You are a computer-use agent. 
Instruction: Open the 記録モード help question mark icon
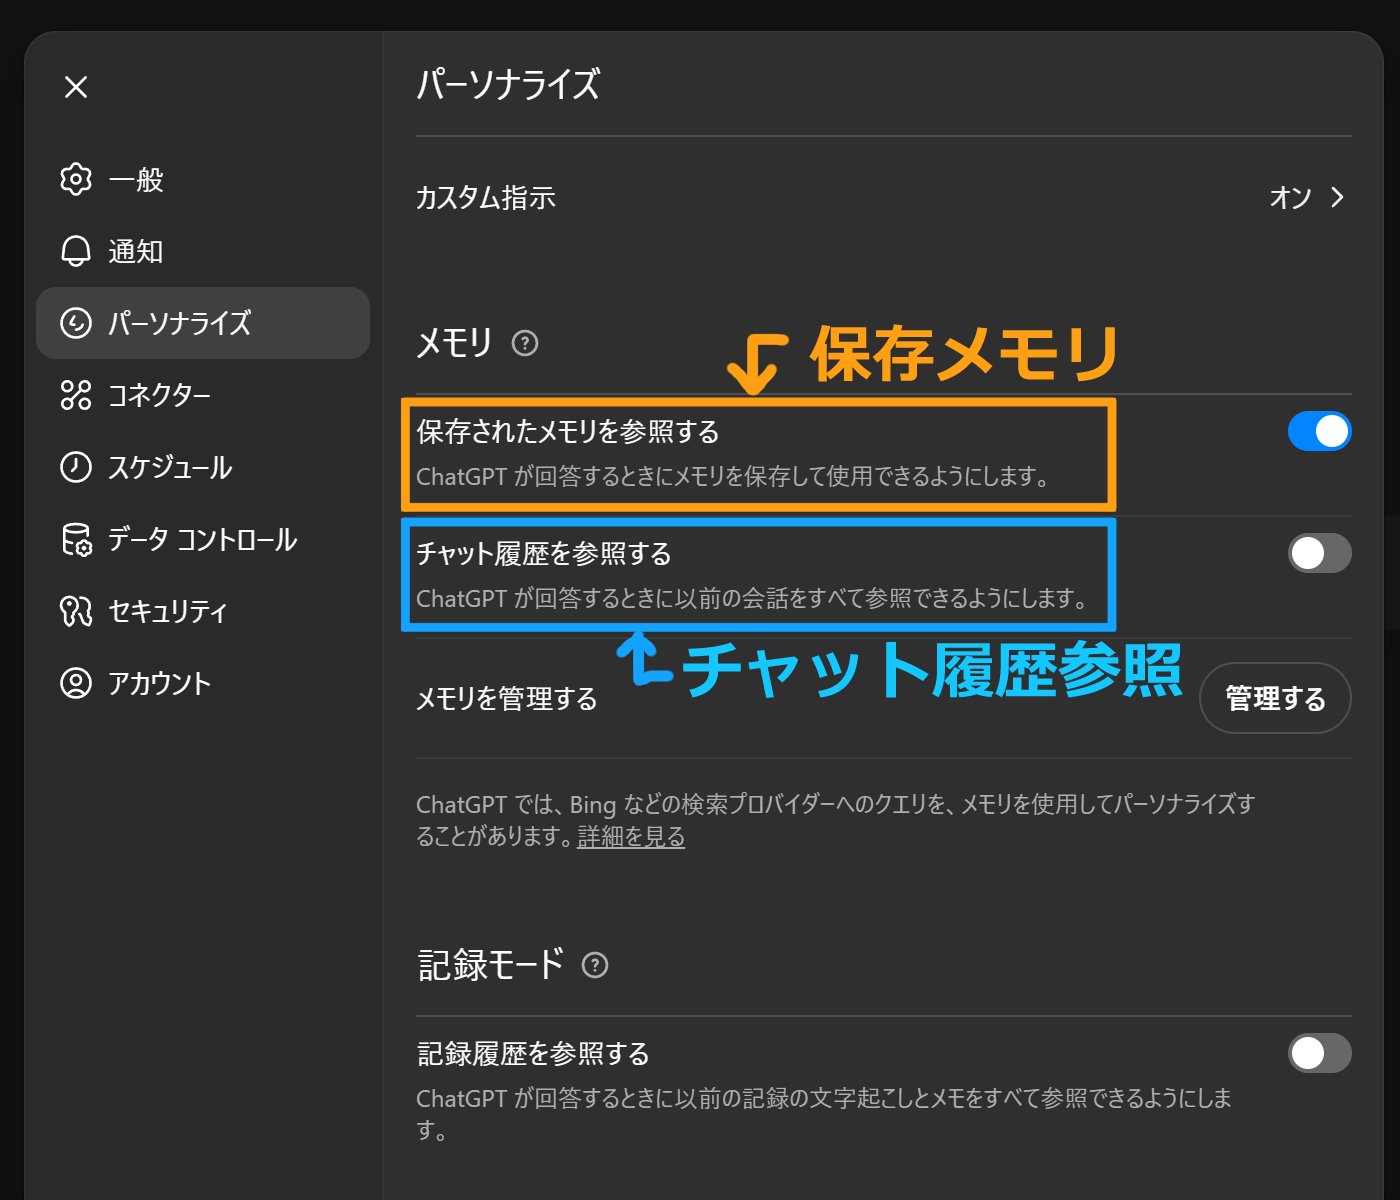click(597, 965)
